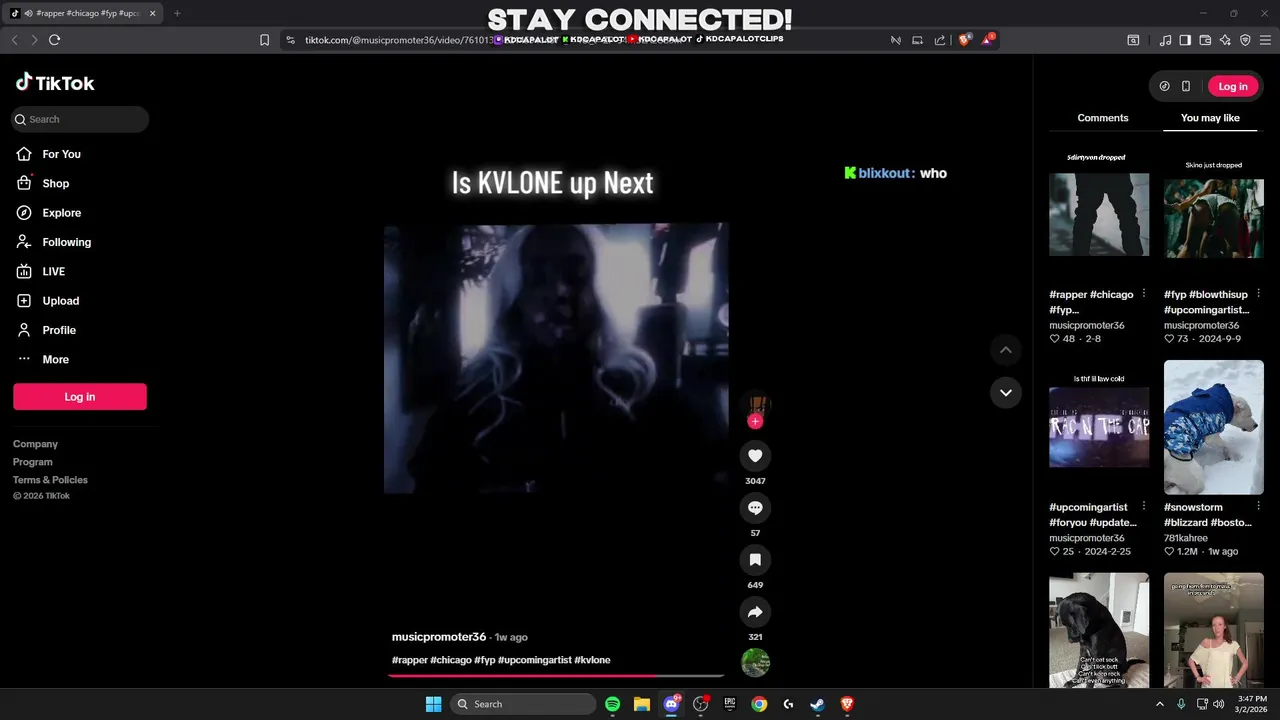The width and height of the screenshot is (1280, 720).
Task: Click the KVLONE video player
Action: pyautogui.click(x=556, y=358)
